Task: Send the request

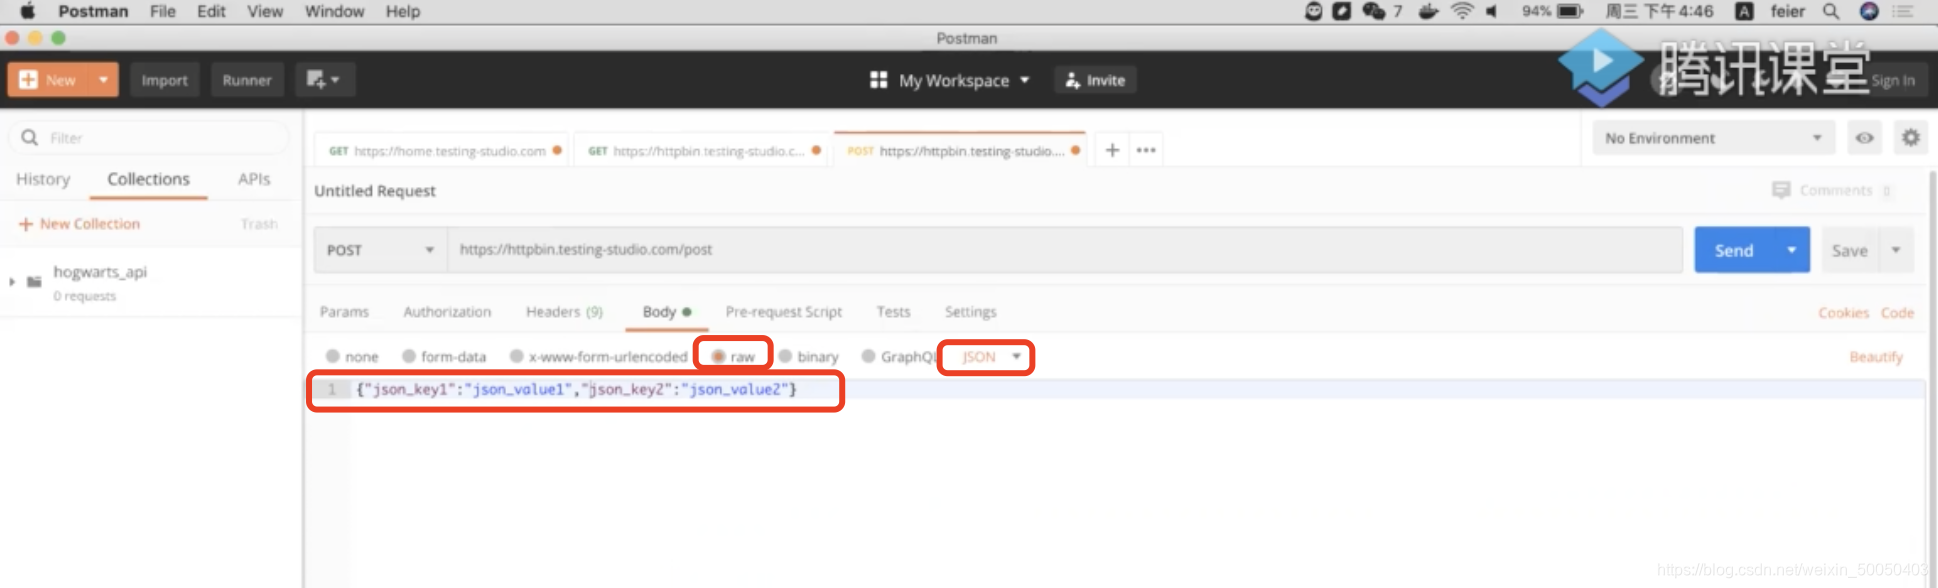Action: pos(1734,250)
